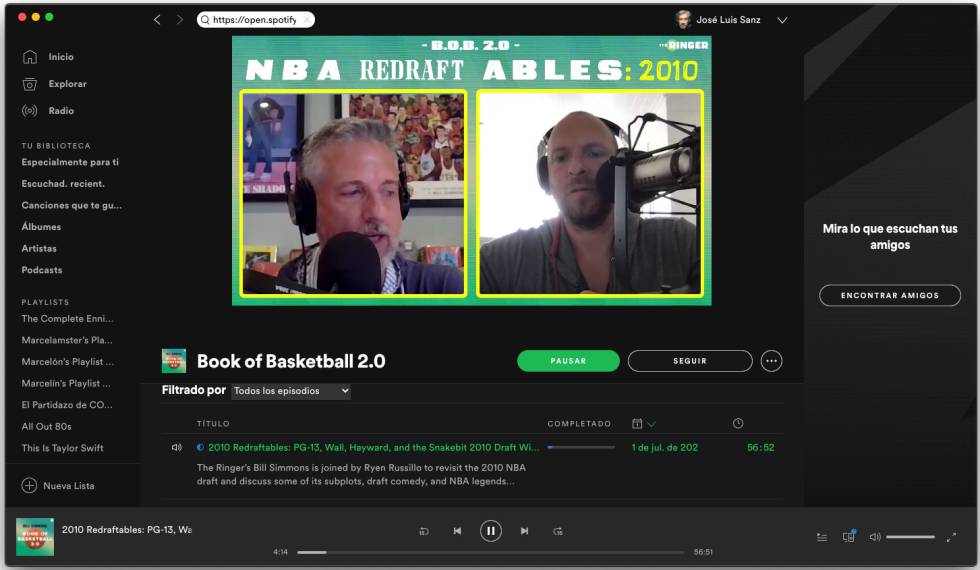Screen dimensions: 980x570
Task: Open Álbumes in the library
Action: tap(41, 227)
